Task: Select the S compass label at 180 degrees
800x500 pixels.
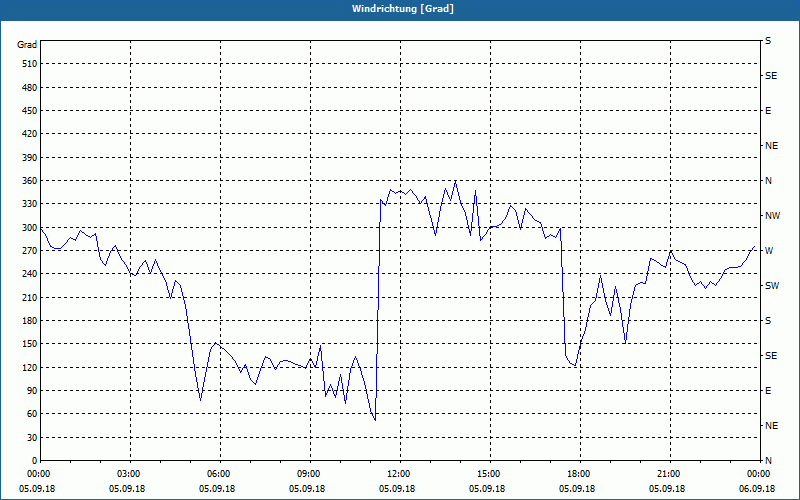Action: tap(768, 321)
